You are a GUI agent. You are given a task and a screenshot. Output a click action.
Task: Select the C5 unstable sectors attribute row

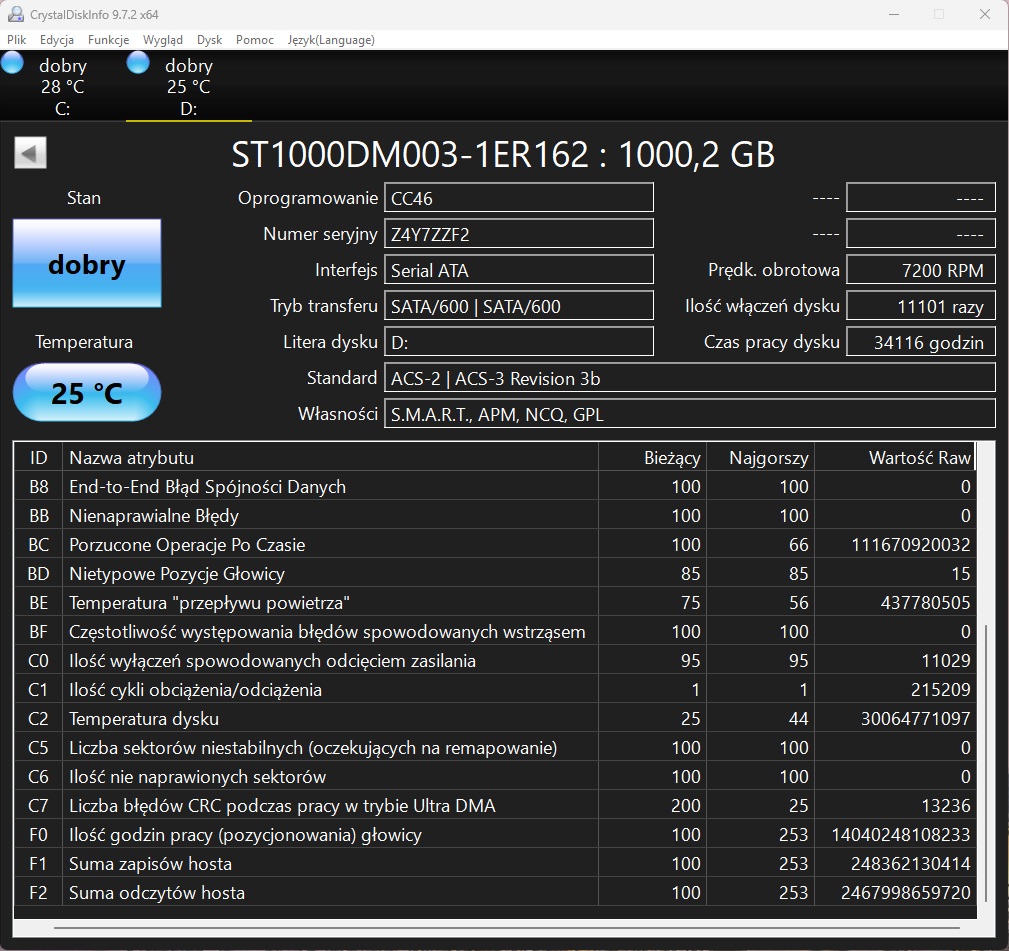(313, 748)
